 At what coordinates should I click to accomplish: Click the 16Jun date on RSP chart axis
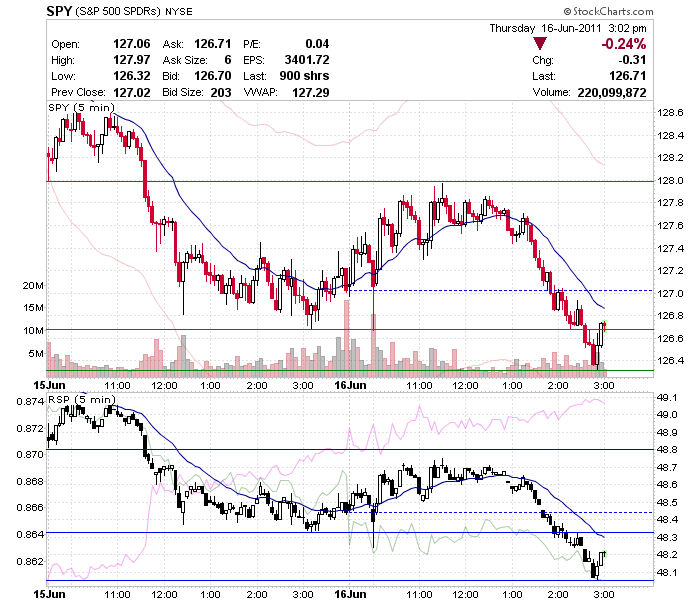click(x=350, y=595)
